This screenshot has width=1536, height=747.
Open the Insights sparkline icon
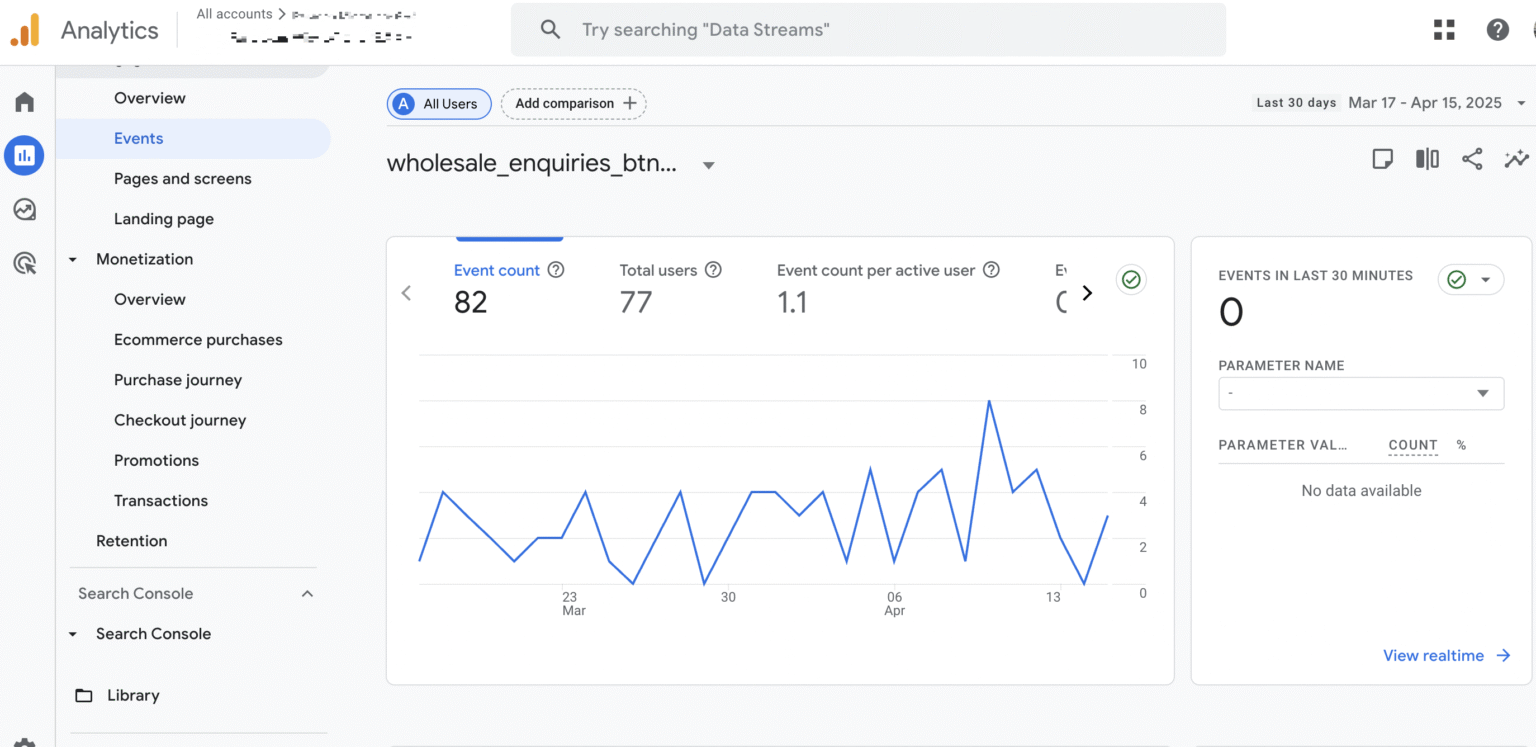[x=1516, y=159]
